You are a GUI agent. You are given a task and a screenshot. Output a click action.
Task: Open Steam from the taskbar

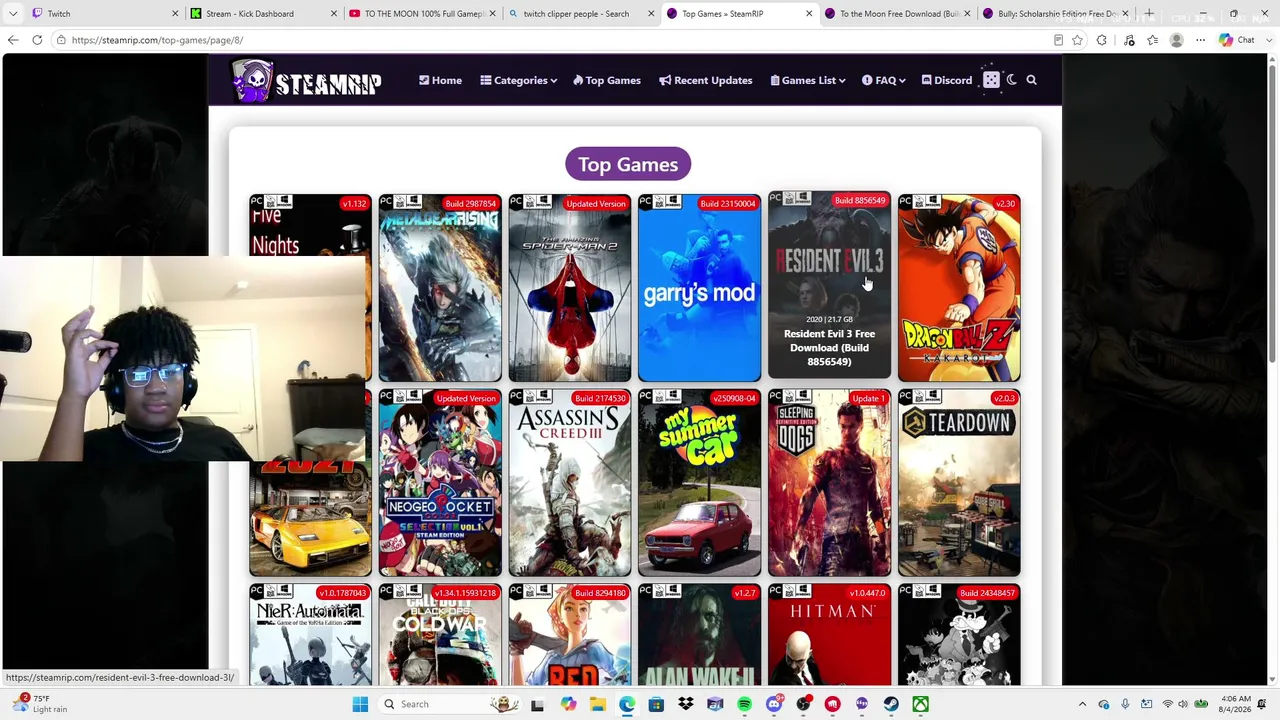(891, 704)
